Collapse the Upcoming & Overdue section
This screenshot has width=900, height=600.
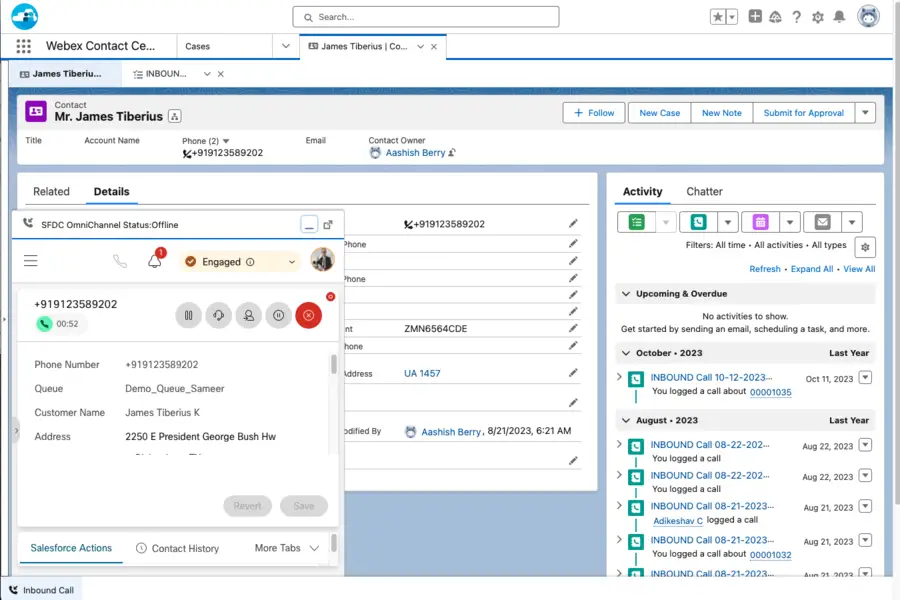click(626, 293)
